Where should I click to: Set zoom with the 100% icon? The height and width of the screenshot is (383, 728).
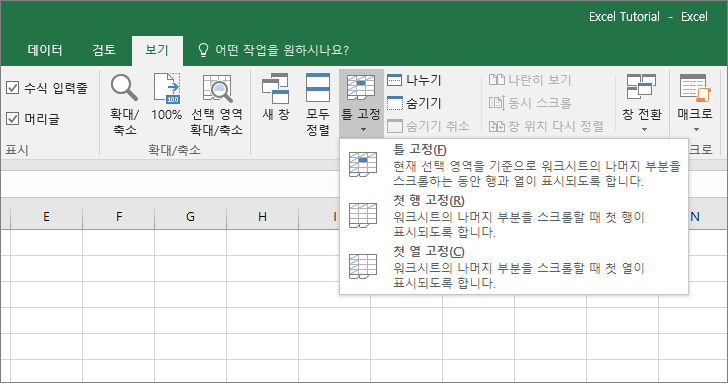167,88
